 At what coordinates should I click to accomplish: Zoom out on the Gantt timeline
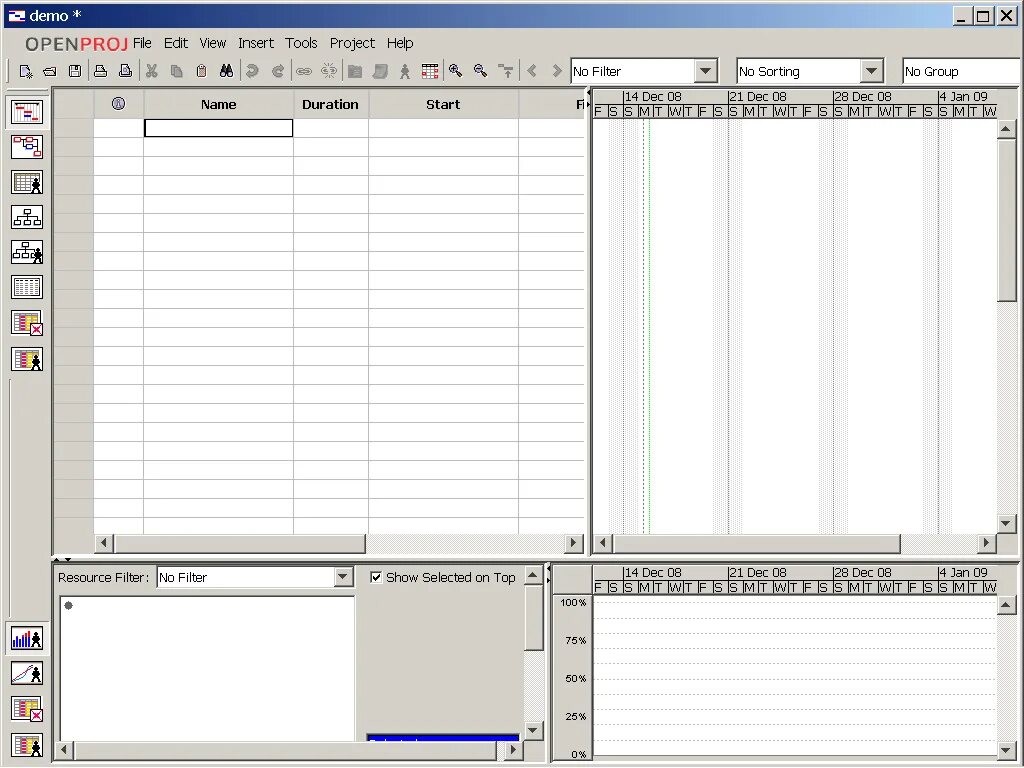[481, 71]
